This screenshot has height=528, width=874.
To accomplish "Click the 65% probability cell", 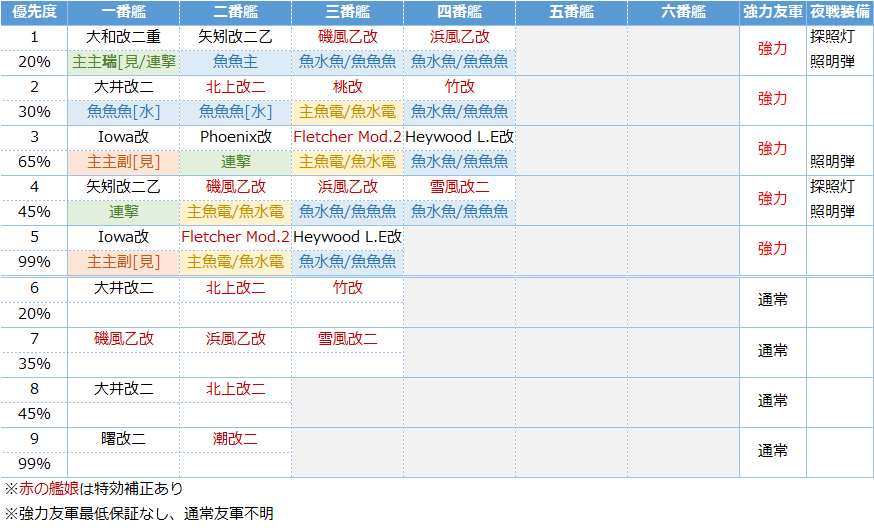I will pos(34,162).
